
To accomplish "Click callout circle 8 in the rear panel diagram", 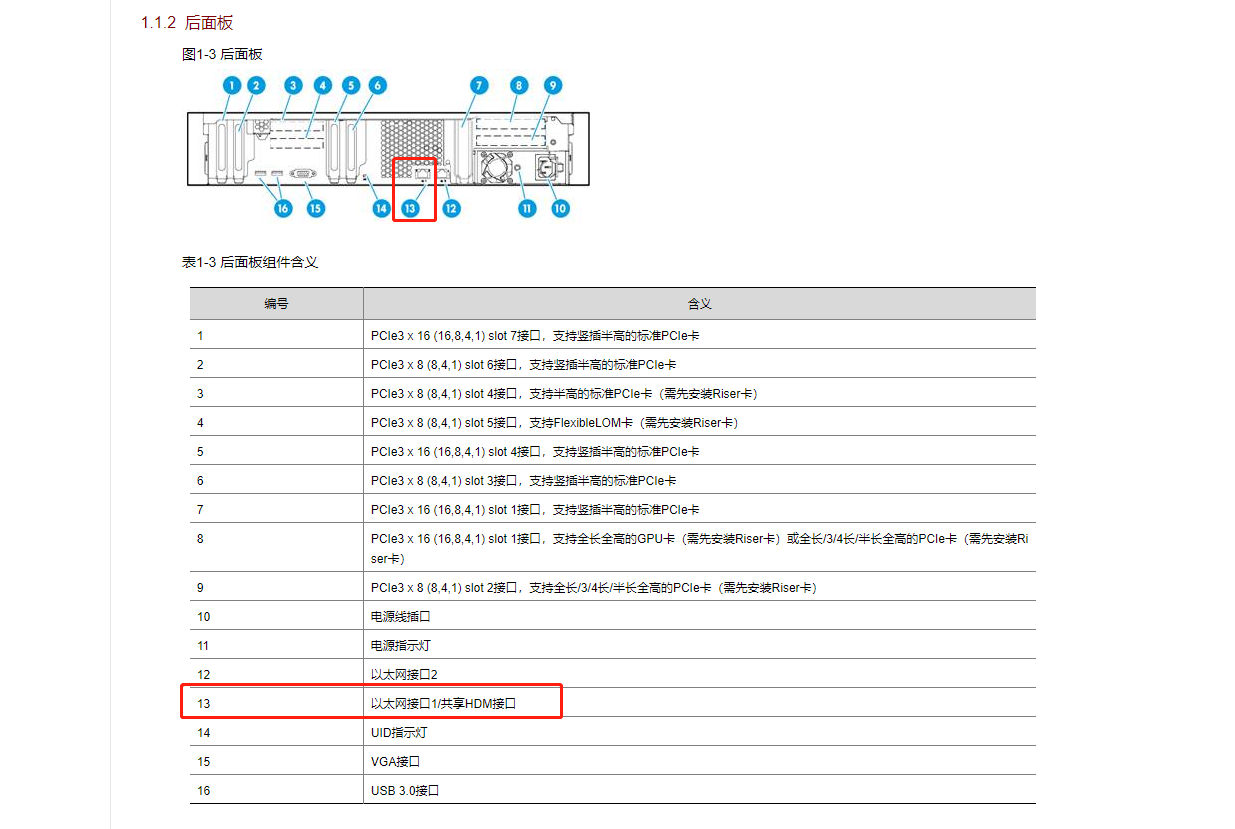I will 517,86.
